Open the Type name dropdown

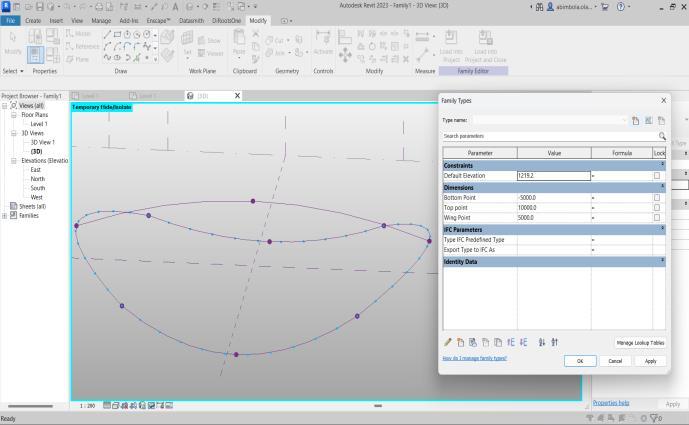(624, 120)
